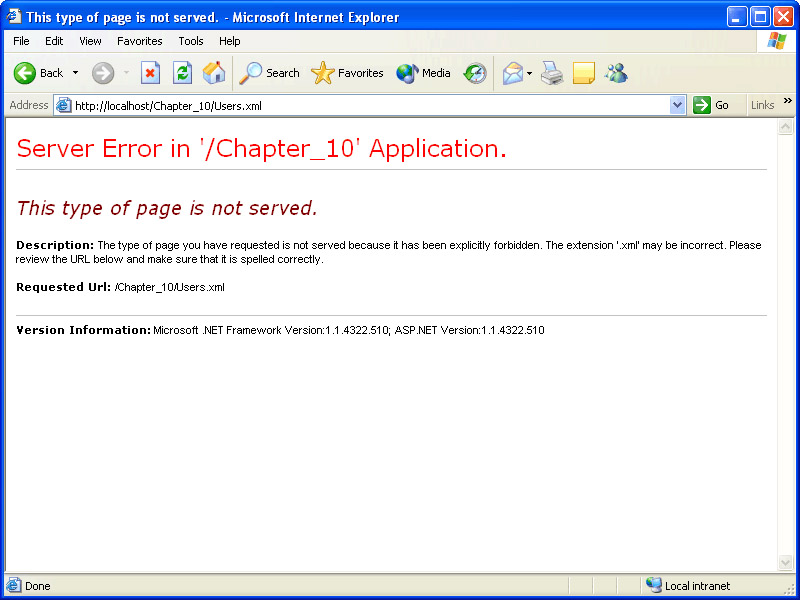The width and height of the screenshot is (800, 600).
Task: Expand the Back button history dropdown arrow
Action: pos(75,73)
